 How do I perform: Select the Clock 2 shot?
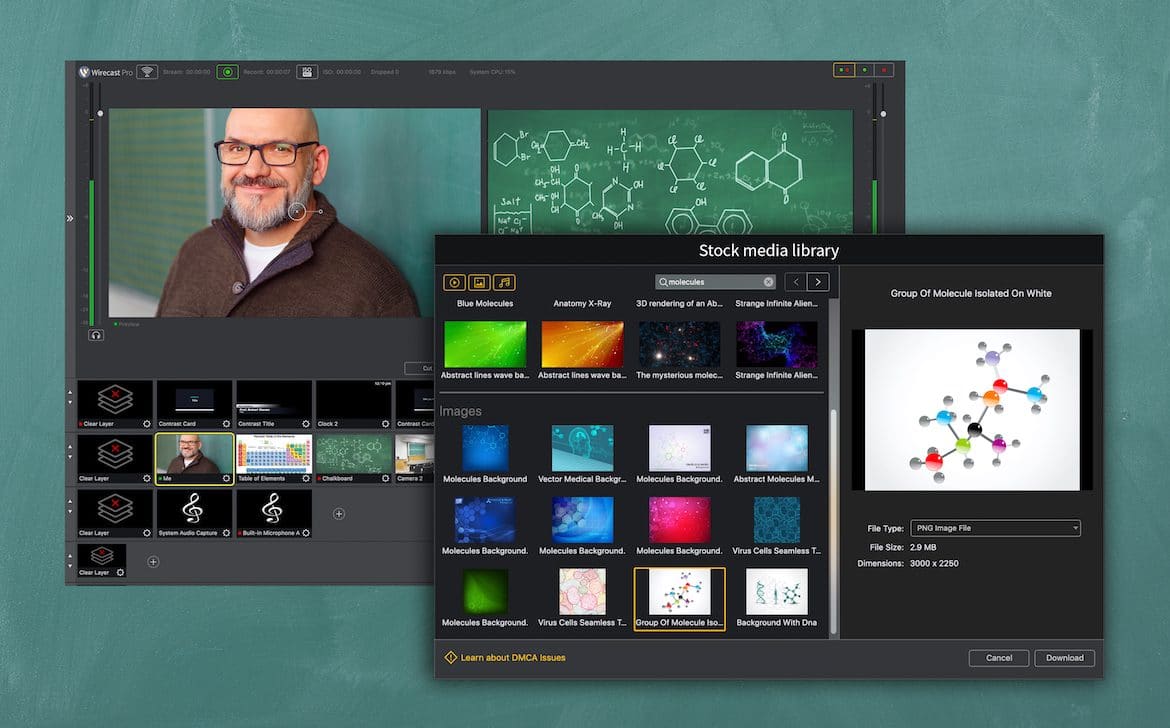point(354,404)
